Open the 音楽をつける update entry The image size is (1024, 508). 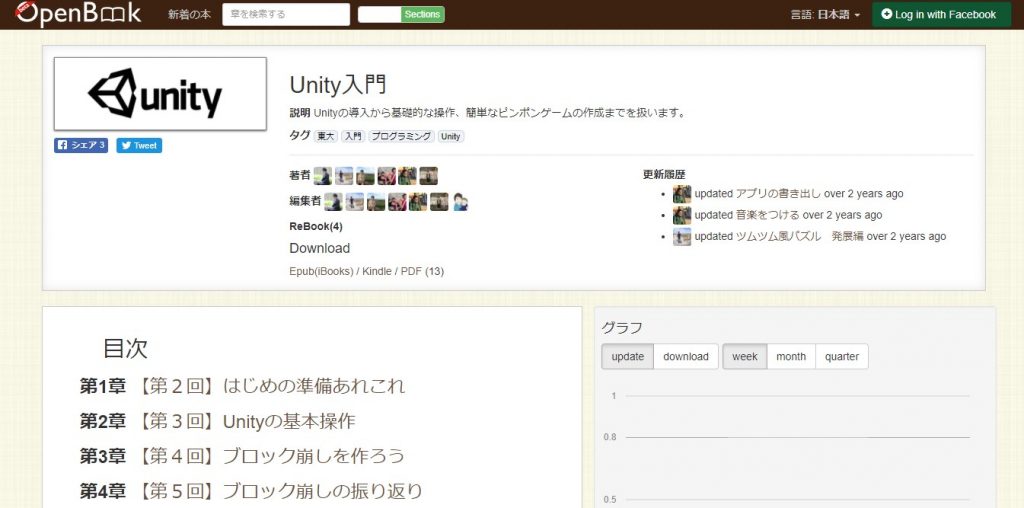(767, 215)
